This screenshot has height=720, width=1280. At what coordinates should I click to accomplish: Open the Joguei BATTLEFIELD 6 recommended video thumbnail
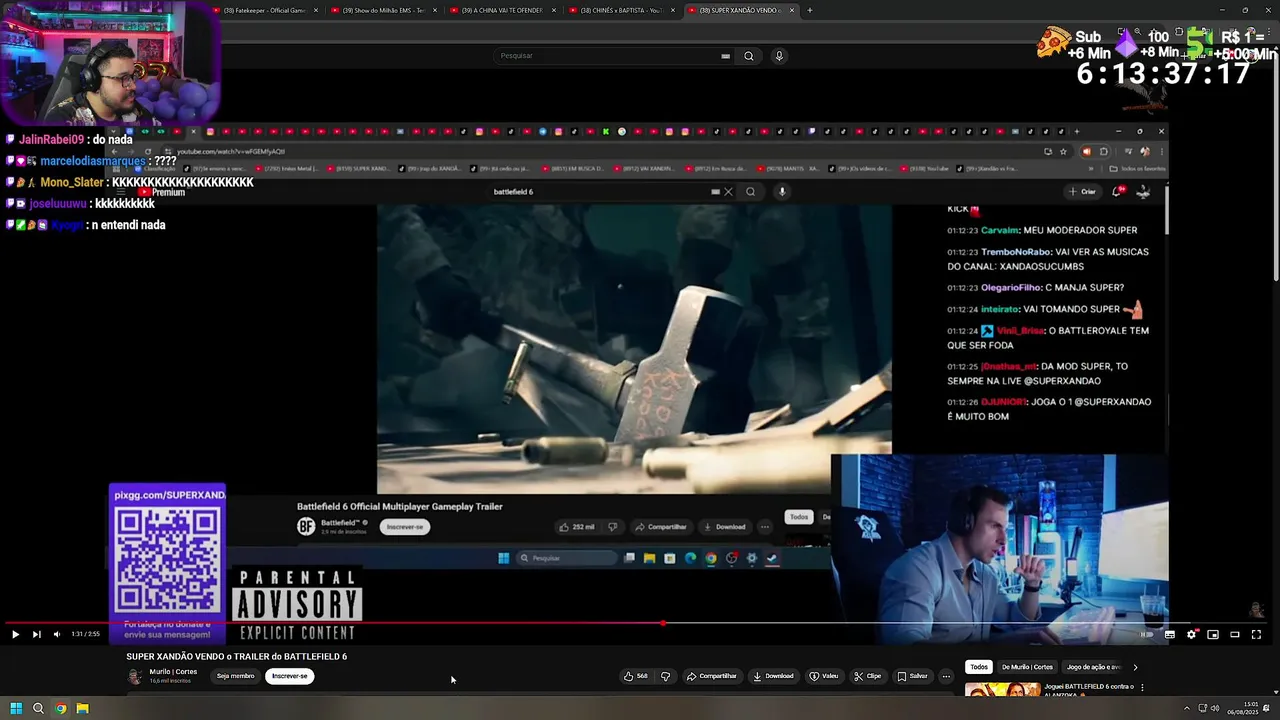pyautogui.click(x=1002, y=689)
